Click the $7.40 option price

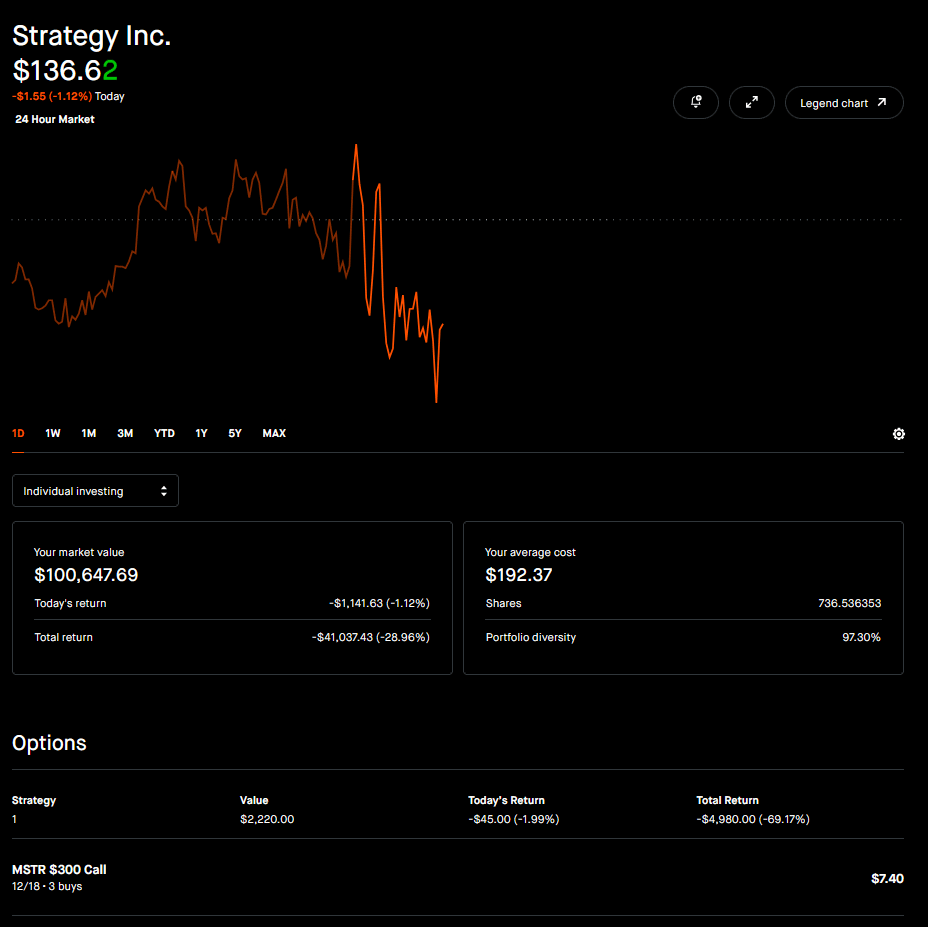click(887, 878)
